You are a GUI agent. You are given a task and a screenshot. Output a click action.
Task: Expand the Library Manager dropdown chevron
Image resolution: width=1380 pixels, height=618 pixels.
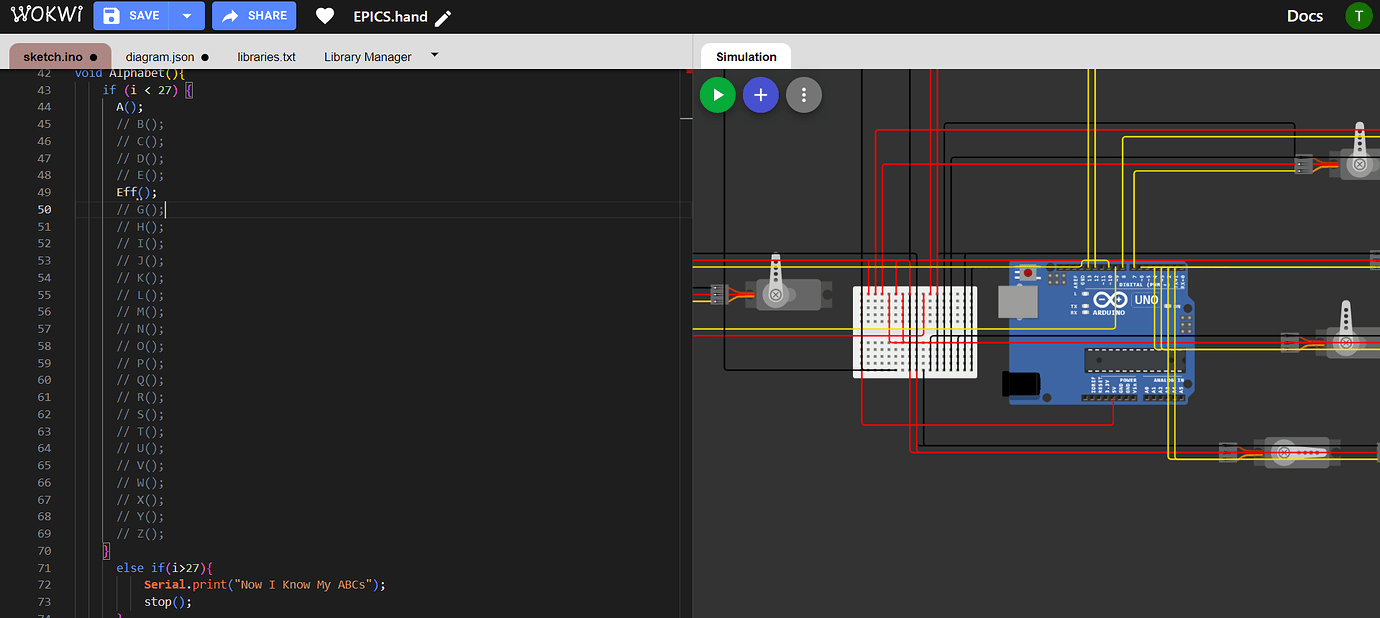pyautogui.click(x=433, y=55)
